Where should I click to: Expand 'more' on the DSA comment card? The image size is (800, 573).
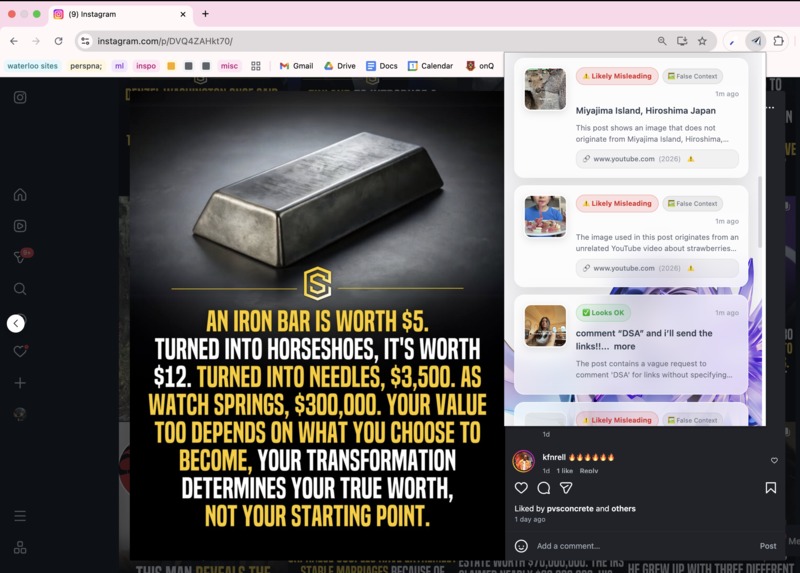point(624,346)
